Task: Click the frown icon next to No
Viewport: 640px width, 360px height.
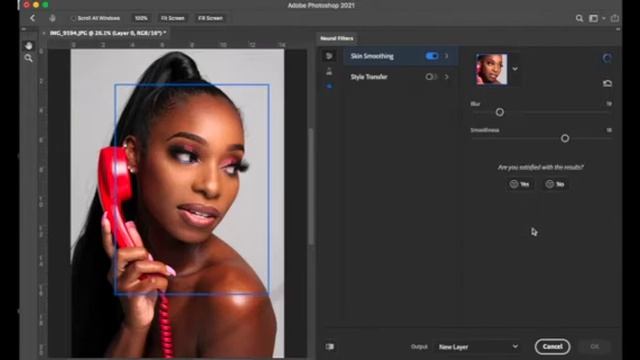Action: point(550,184)
